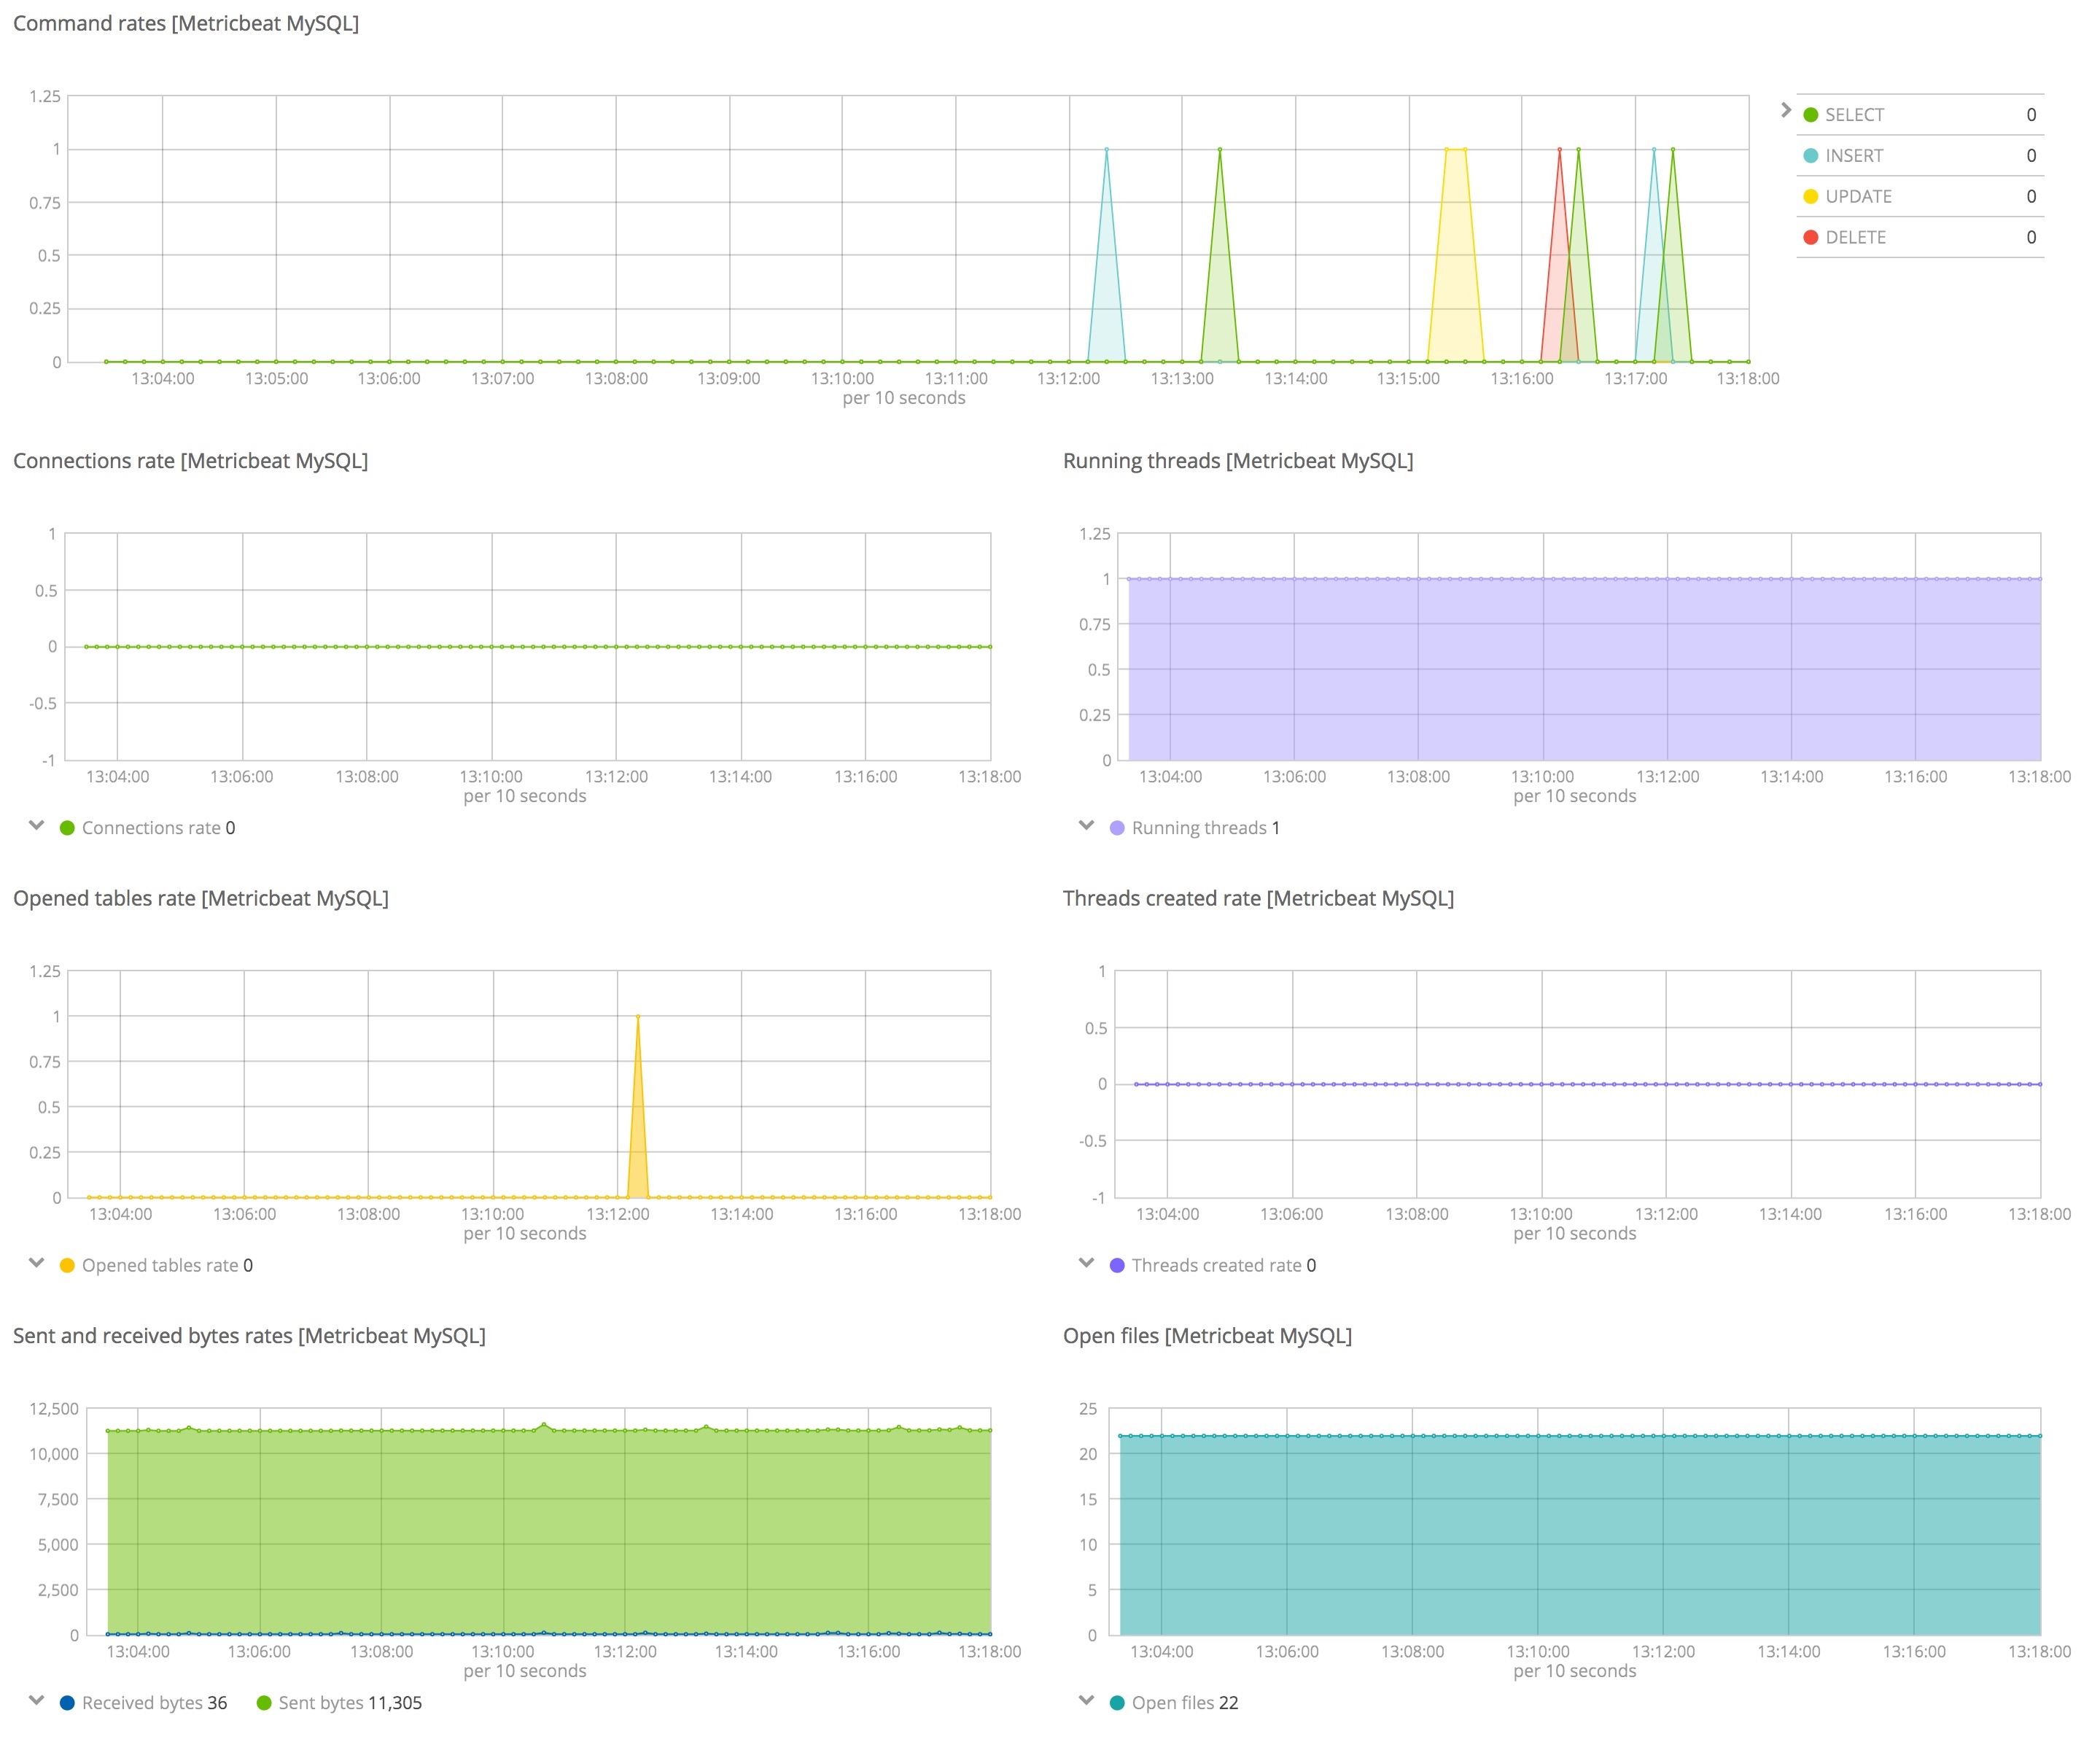Click the Connections rate panel title
Viewport: 2100px width, 1750px height.
pos(191,461)
